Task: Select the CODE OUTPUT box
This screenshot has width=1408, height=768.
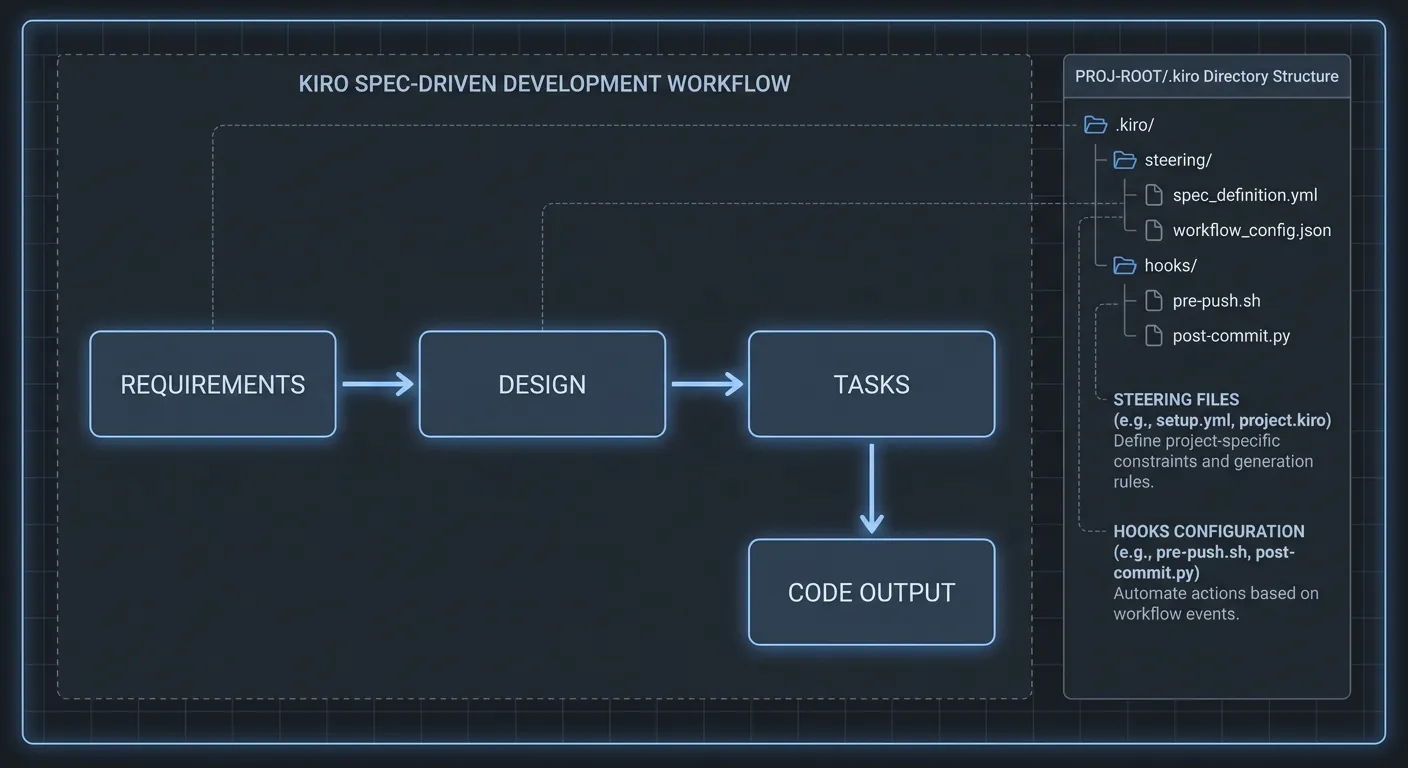Action: click(x=872, y=592)
